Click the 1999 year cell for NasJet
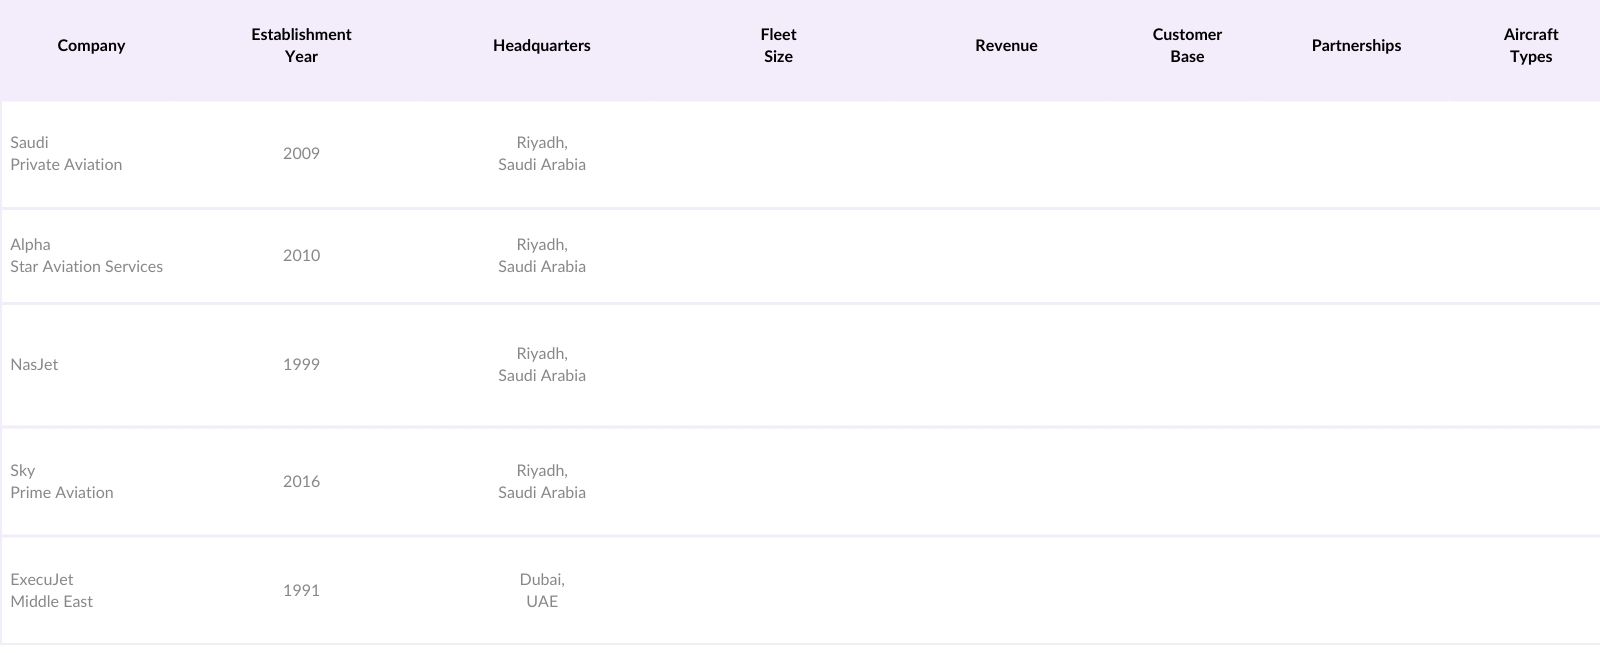The height and width of the screenshot is (653, 1600). [301, 364]
